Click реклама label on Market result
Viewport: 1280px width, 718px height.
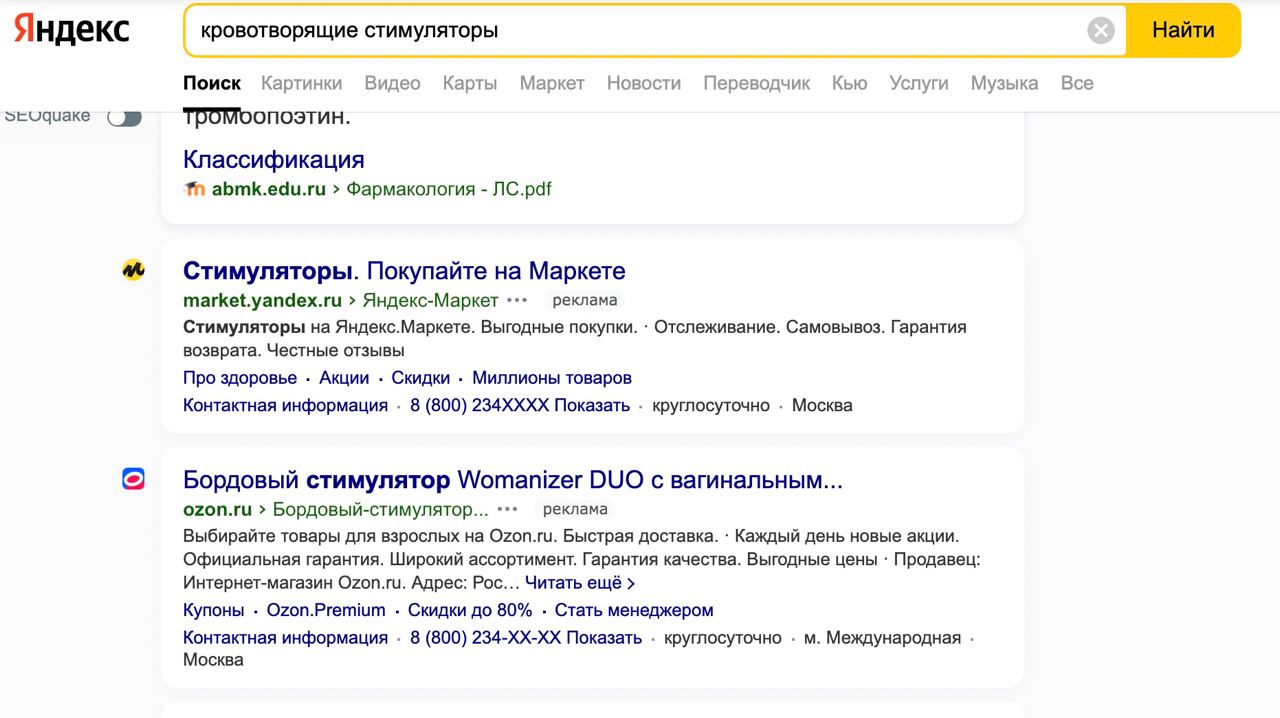pos(585,300)
